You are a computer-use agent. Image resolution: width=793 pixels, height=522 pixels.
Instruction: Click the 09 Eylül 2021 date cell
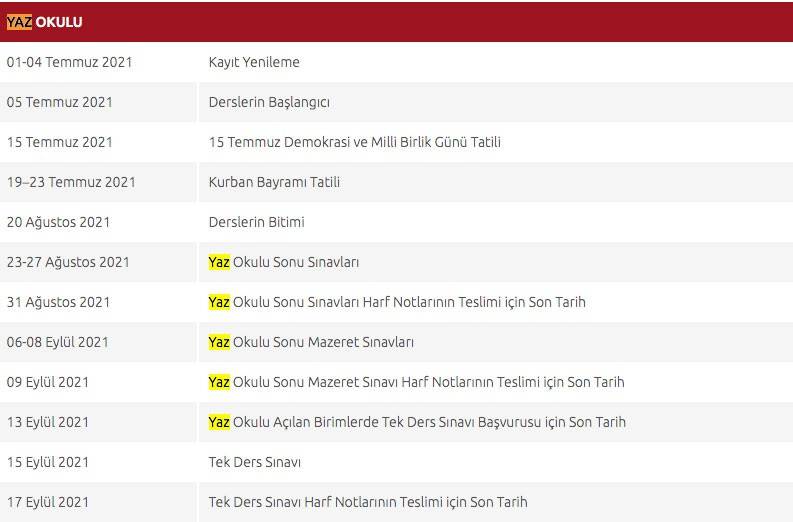(47, 382)
